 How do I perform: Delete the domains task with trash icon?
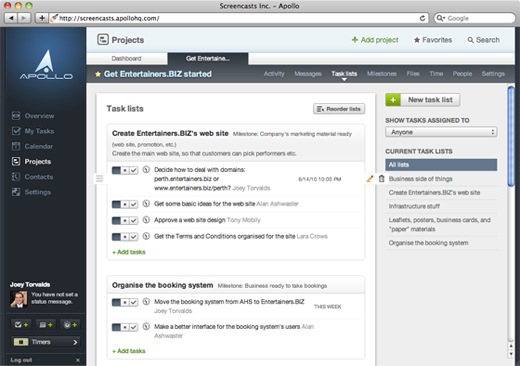[382, 179]
